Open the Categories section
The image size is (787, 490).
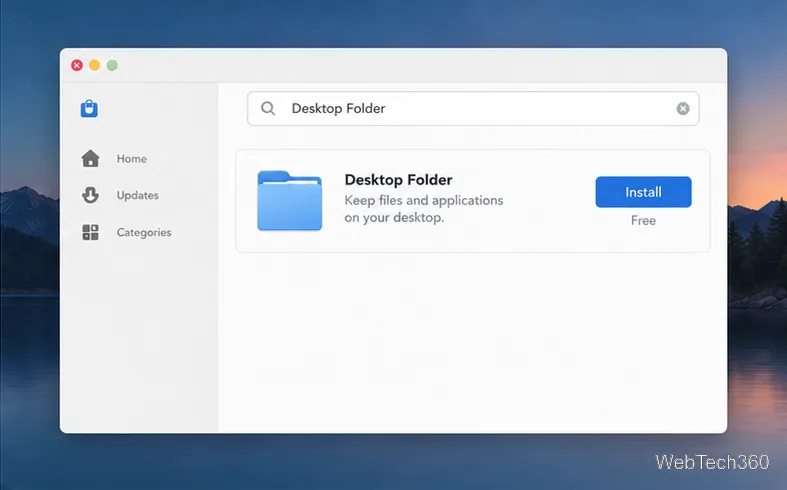click(x=144, y=232)
